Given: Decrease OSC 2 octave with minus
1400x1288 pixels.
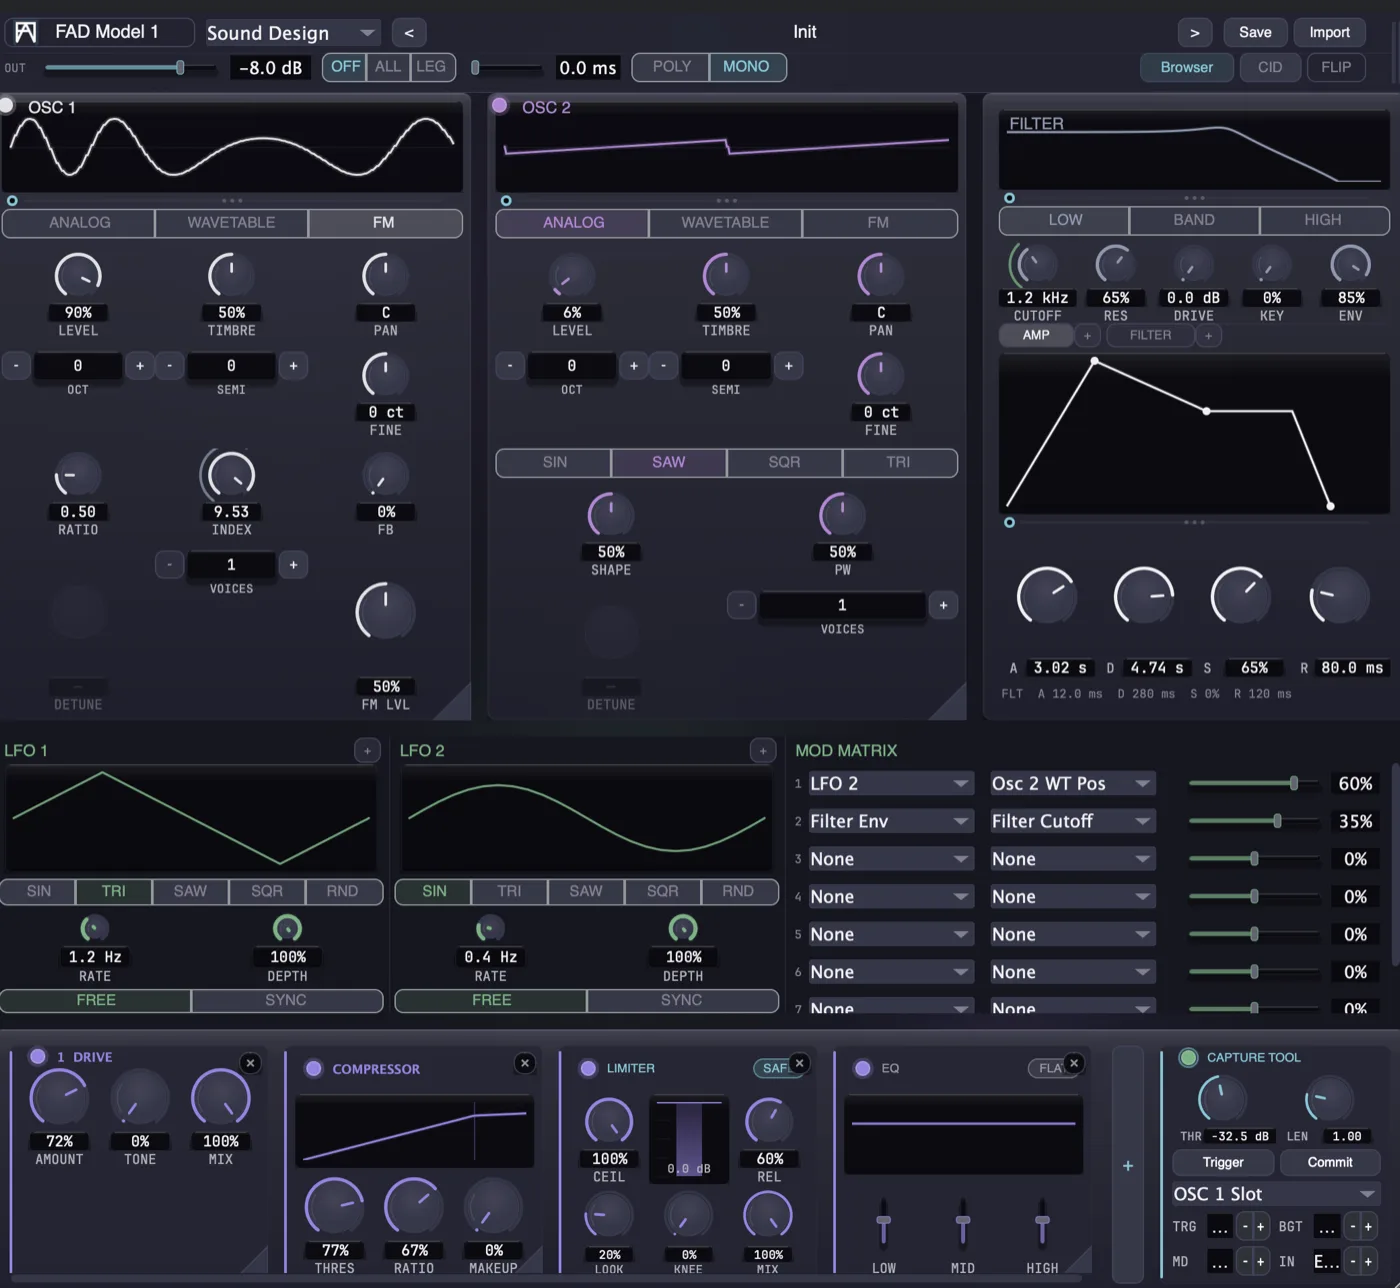Looking at the screenshot, I should (x=510, y=366).
